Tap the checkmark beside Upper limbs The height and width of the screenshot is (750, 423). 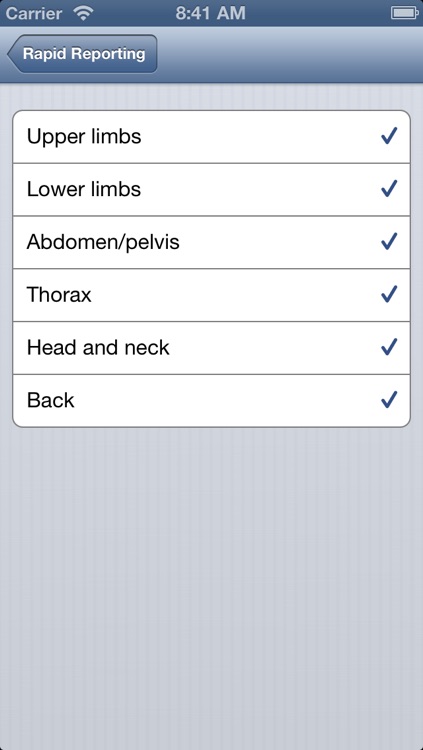(x=389, y=137)
